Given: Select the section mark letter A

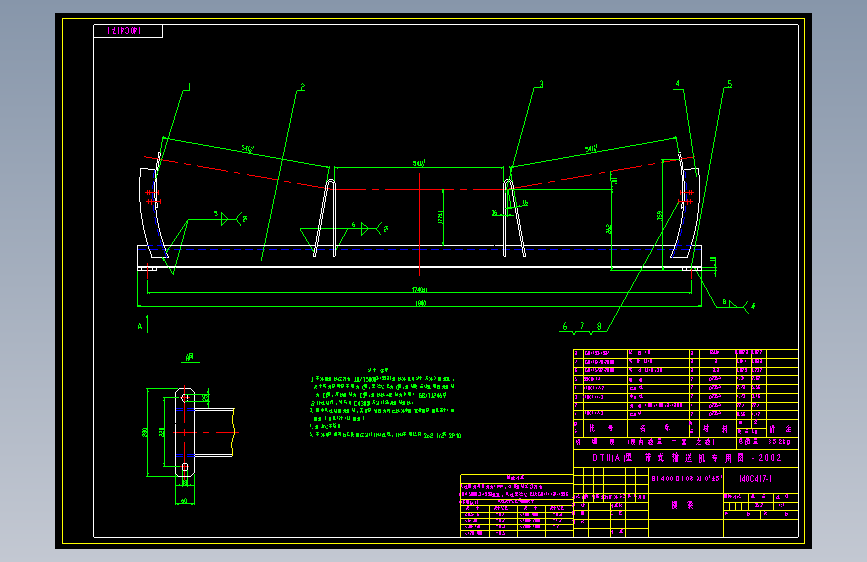Looking at the screenshot, I should click(140, 326).
